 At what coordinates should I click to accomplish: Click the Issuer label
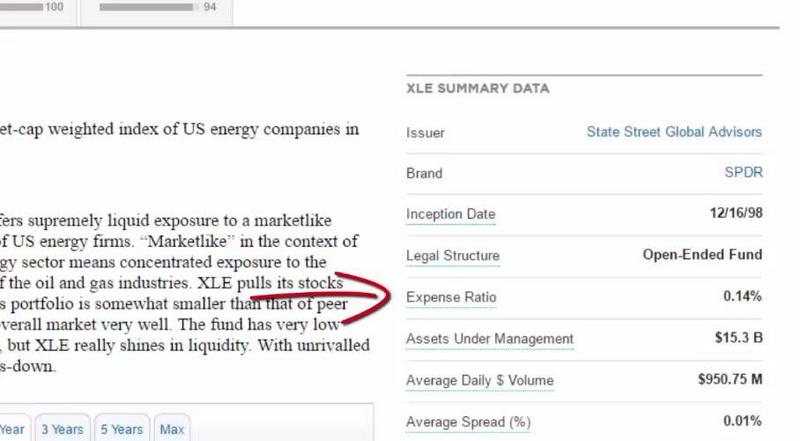click(425, 133)
